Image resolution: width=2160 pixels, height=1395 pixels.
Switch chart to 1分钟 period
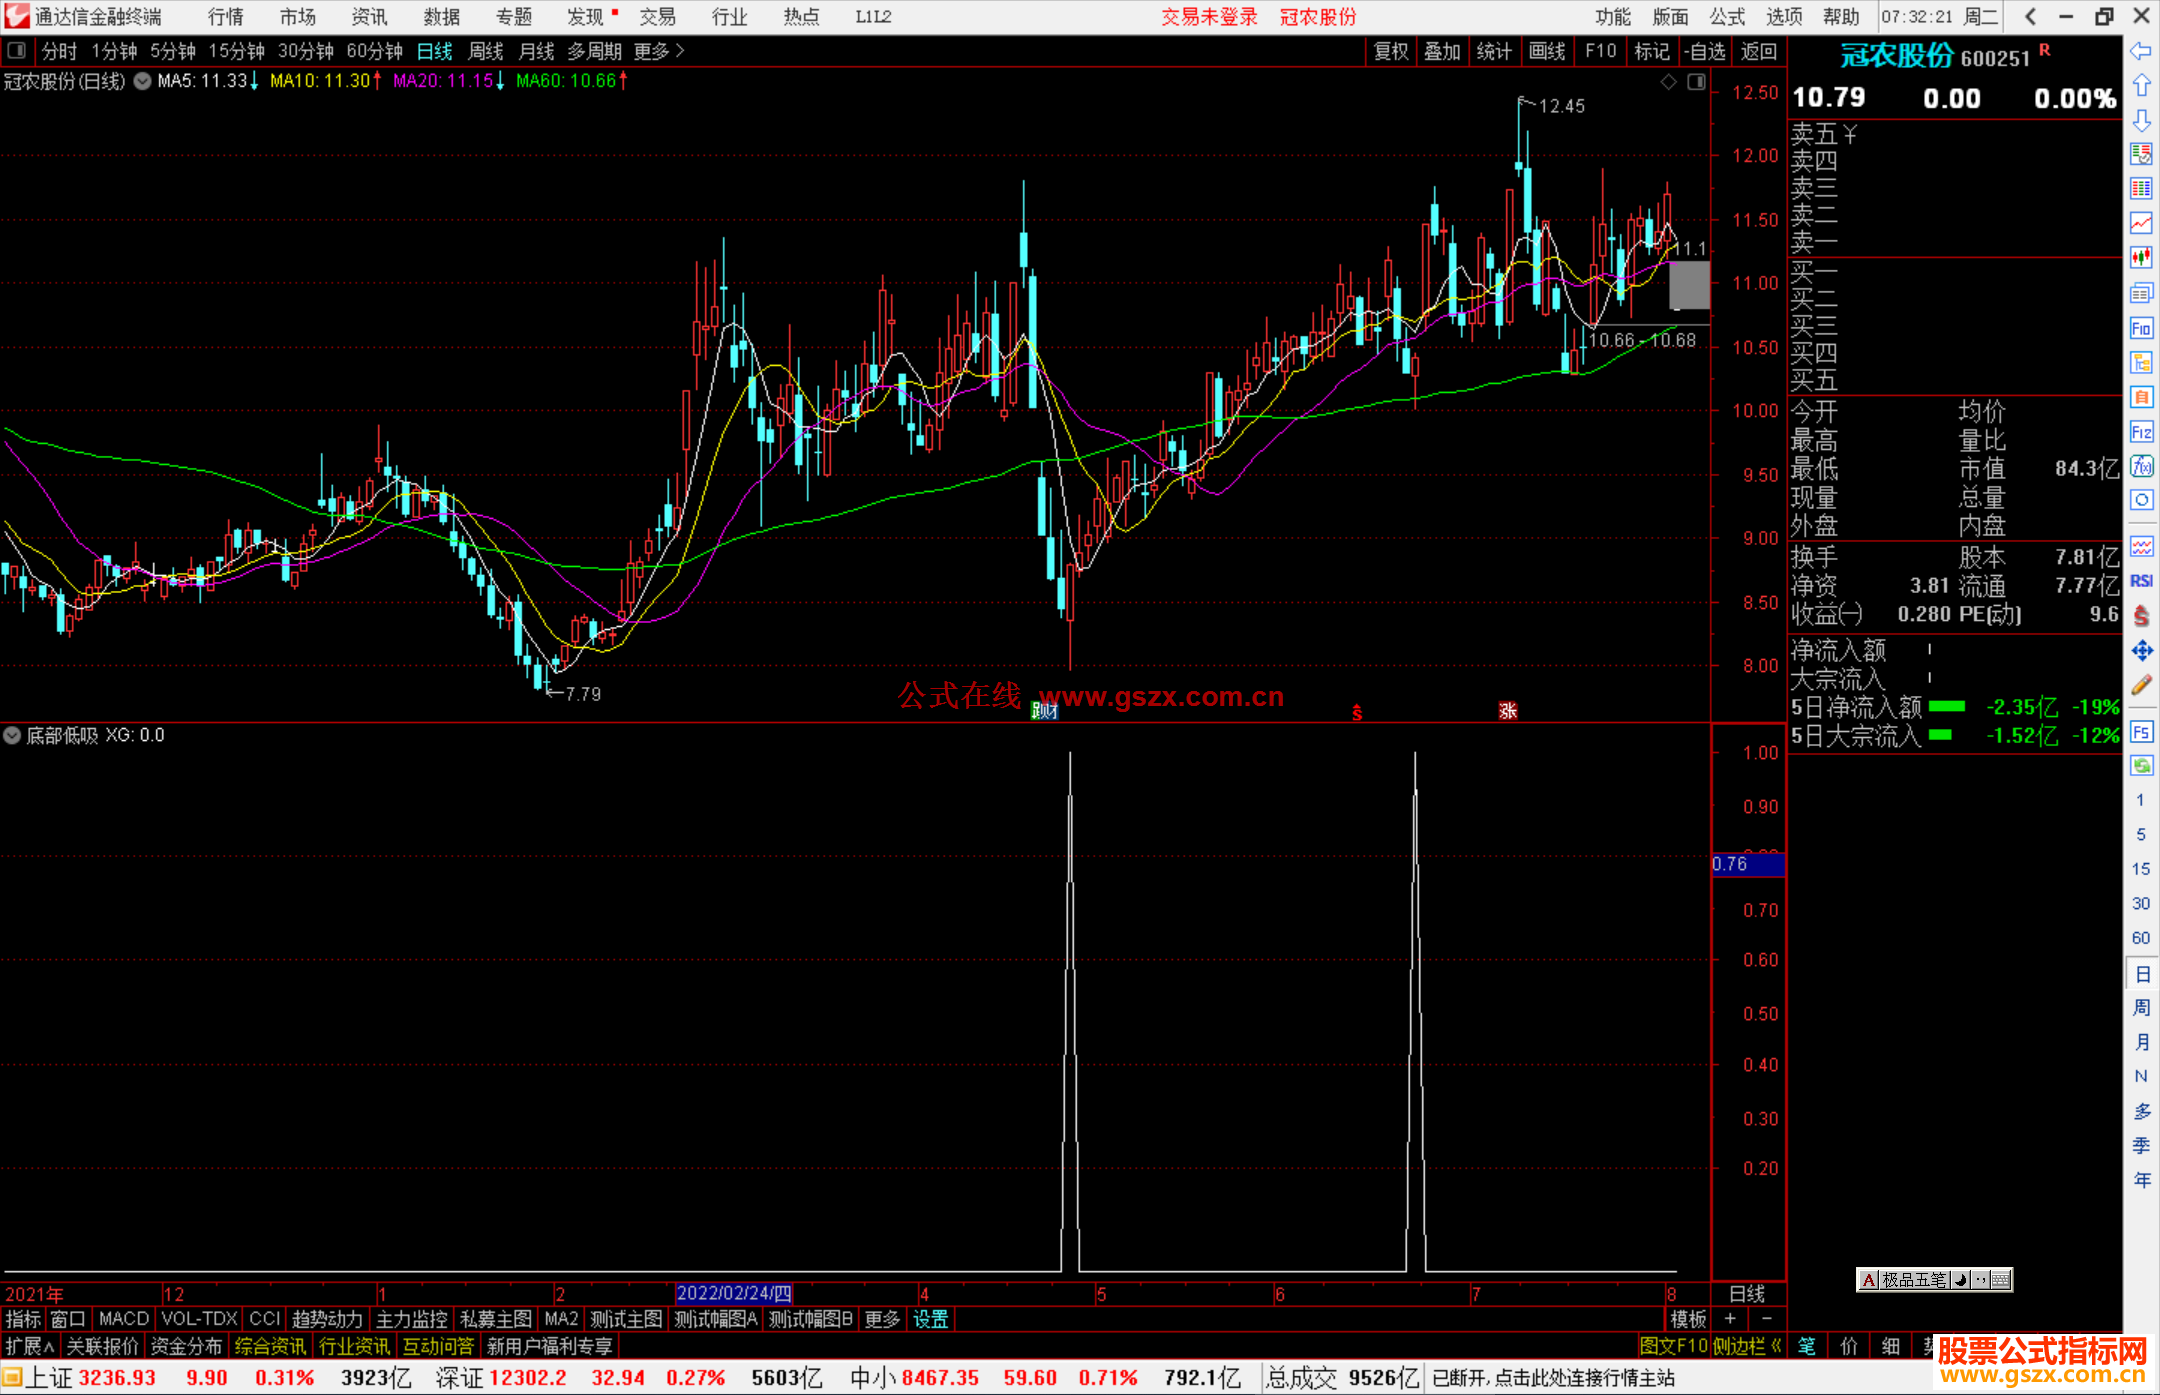click(x=114, y=51)
